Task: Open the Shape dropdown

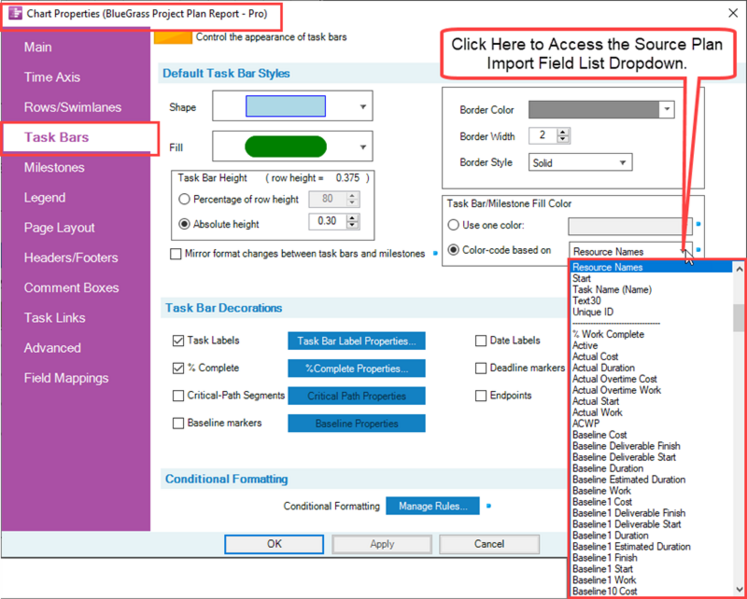Action: tap(363, 106)
